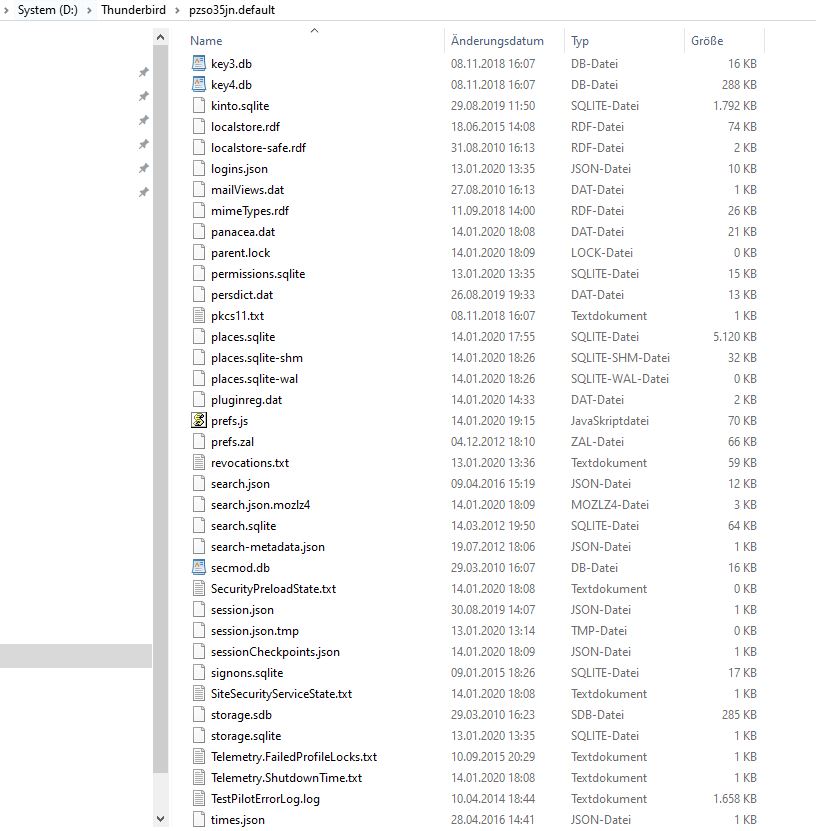This screenshot has height=831, width=816.
Task: Select the file named permissions.sqlite
Action: [258, 274]
